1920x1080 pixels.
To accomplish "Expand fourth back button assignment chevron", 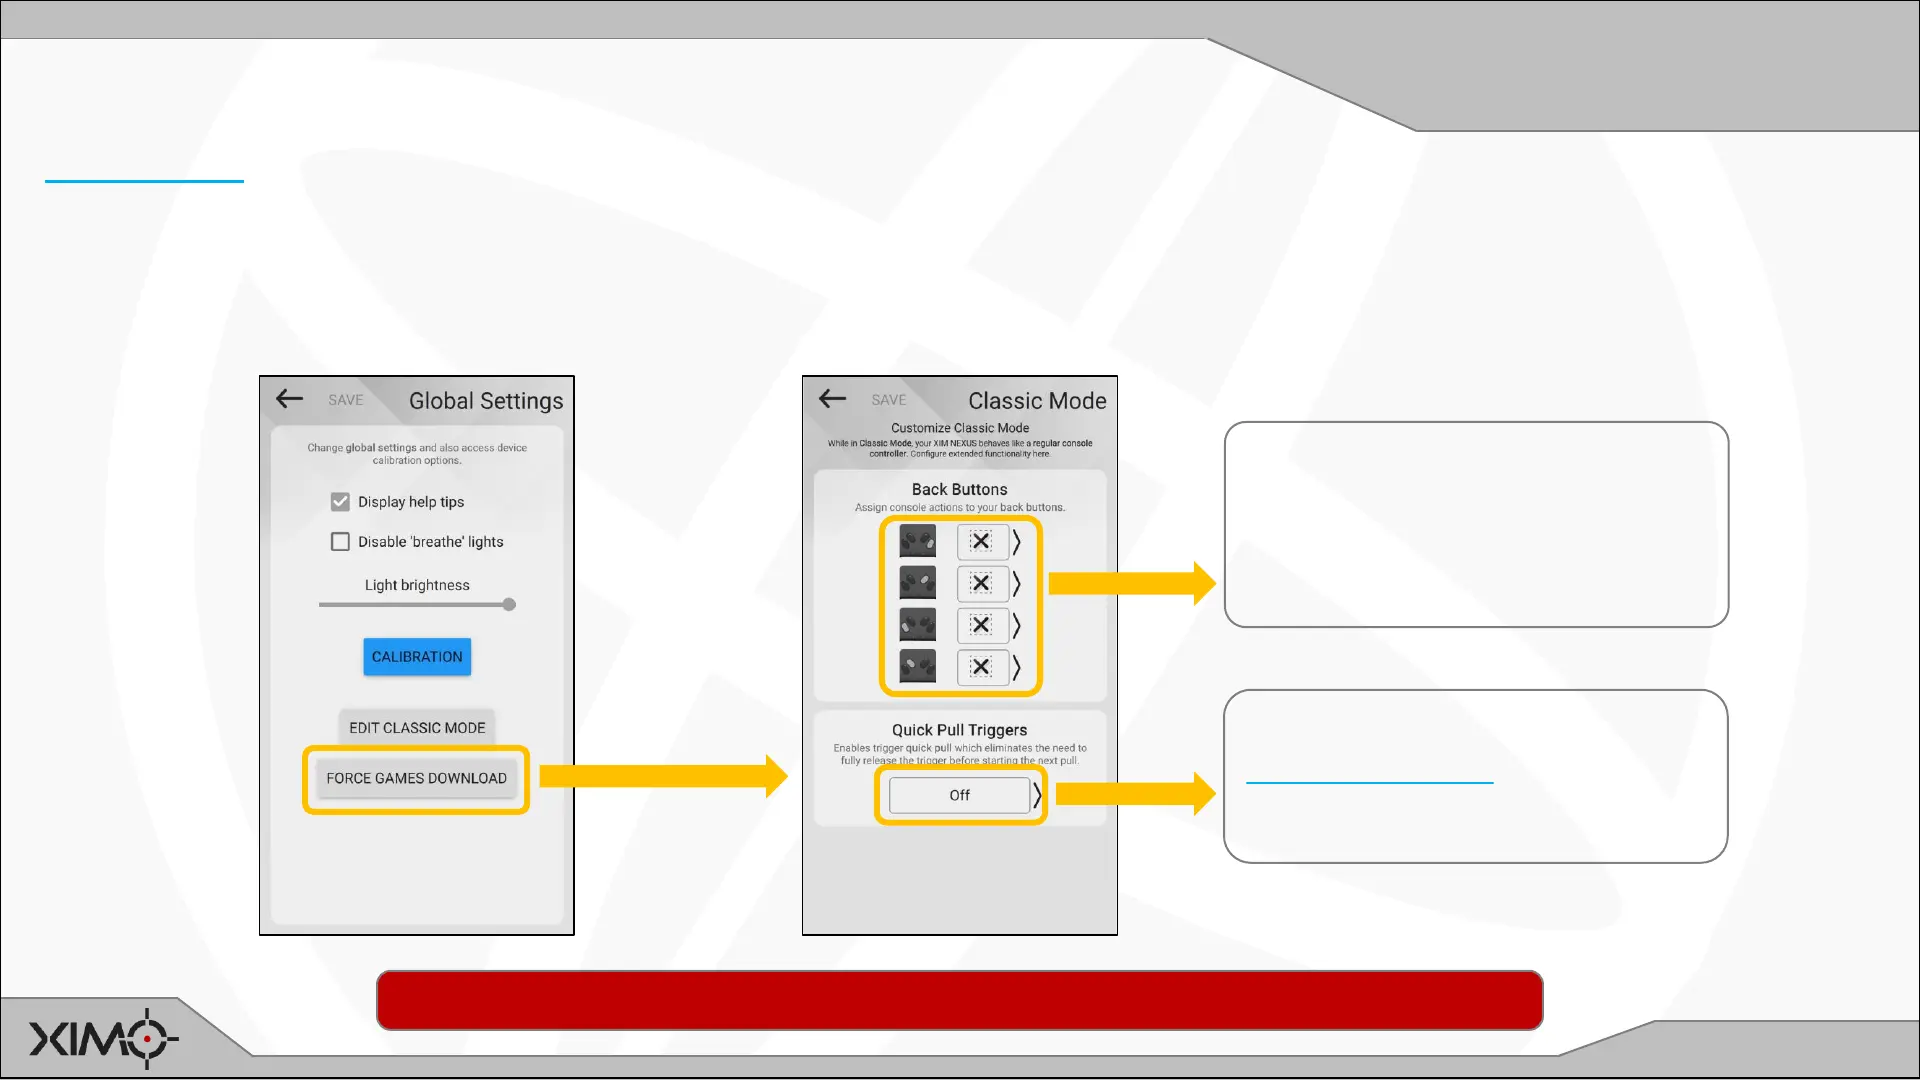I will point(1016,667).
